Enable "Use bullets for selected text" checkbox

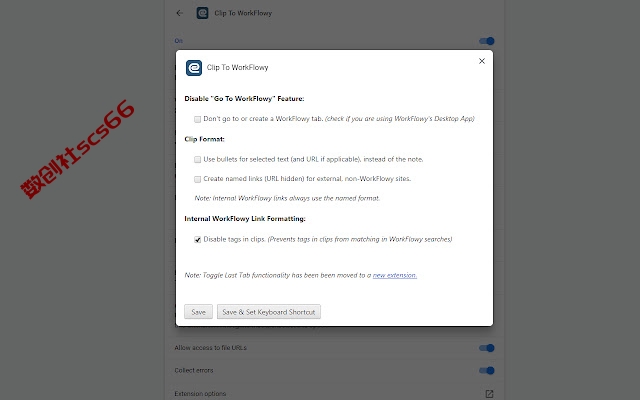click(x=198, y=160)
